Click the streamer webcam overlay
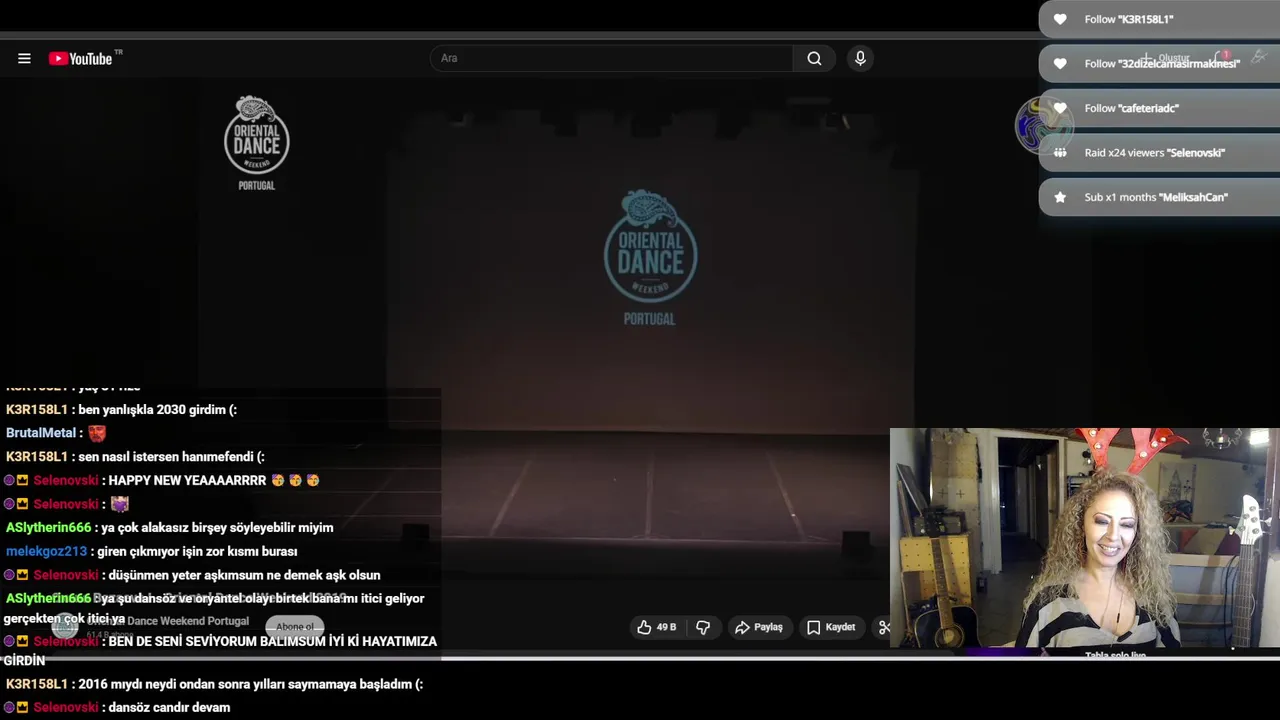Viewport: 1280px width, 720px height. (1085, 538)
